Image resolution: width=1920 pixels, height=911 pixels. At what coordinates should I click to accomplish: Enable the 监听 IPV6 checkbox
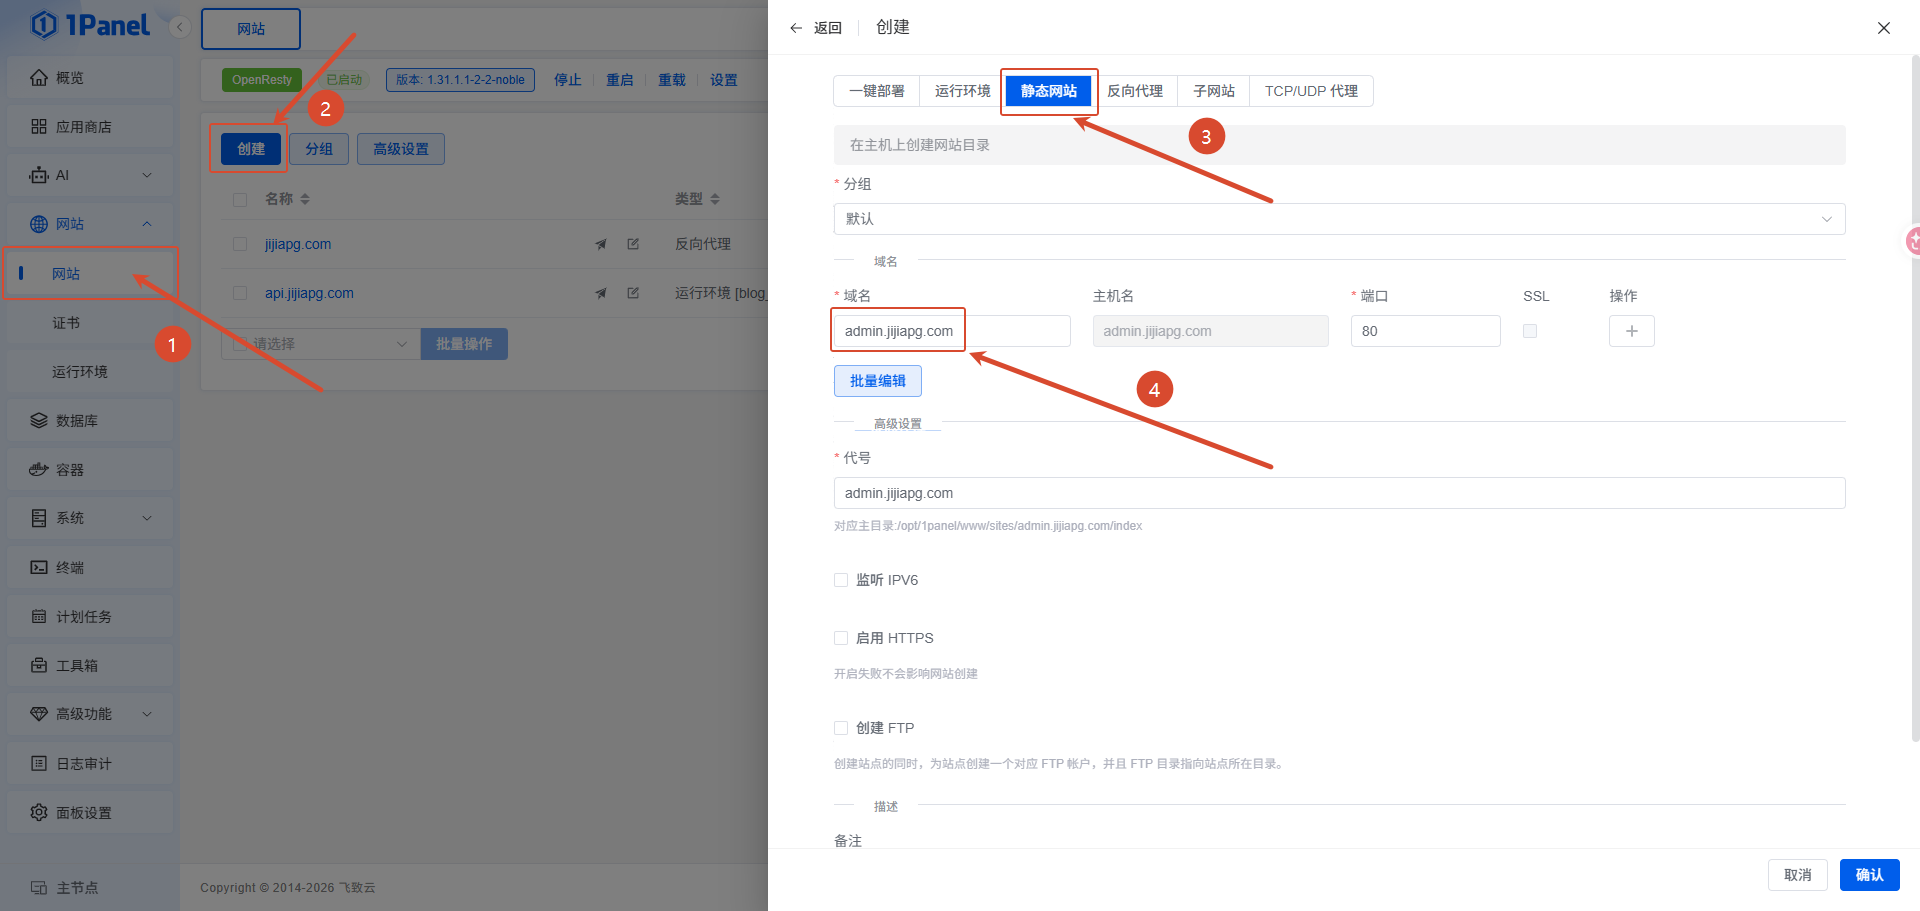click(x=841, y=580)
